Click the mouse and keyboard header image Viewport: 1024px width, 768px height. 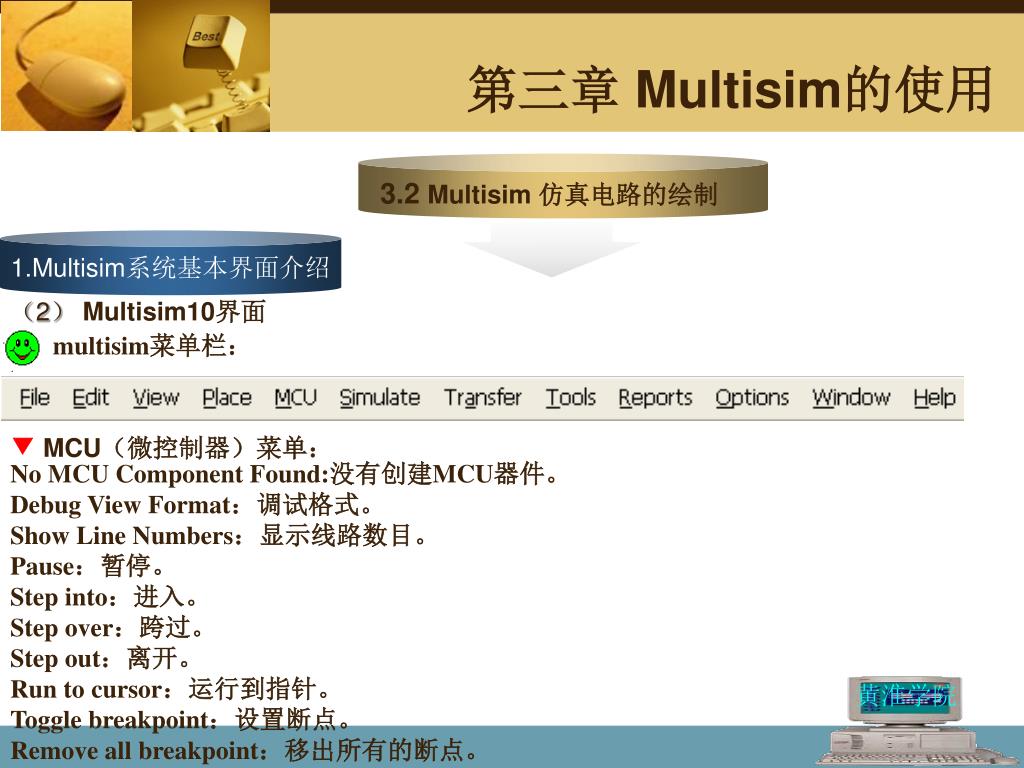pos(135,65)
